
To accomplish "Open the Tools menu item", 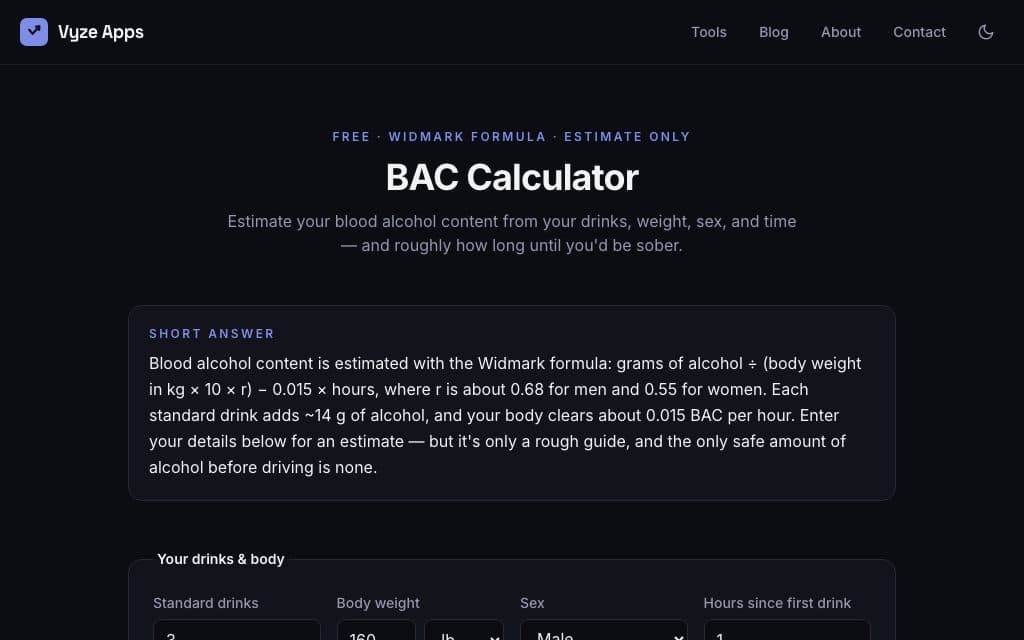I will 709,32.
